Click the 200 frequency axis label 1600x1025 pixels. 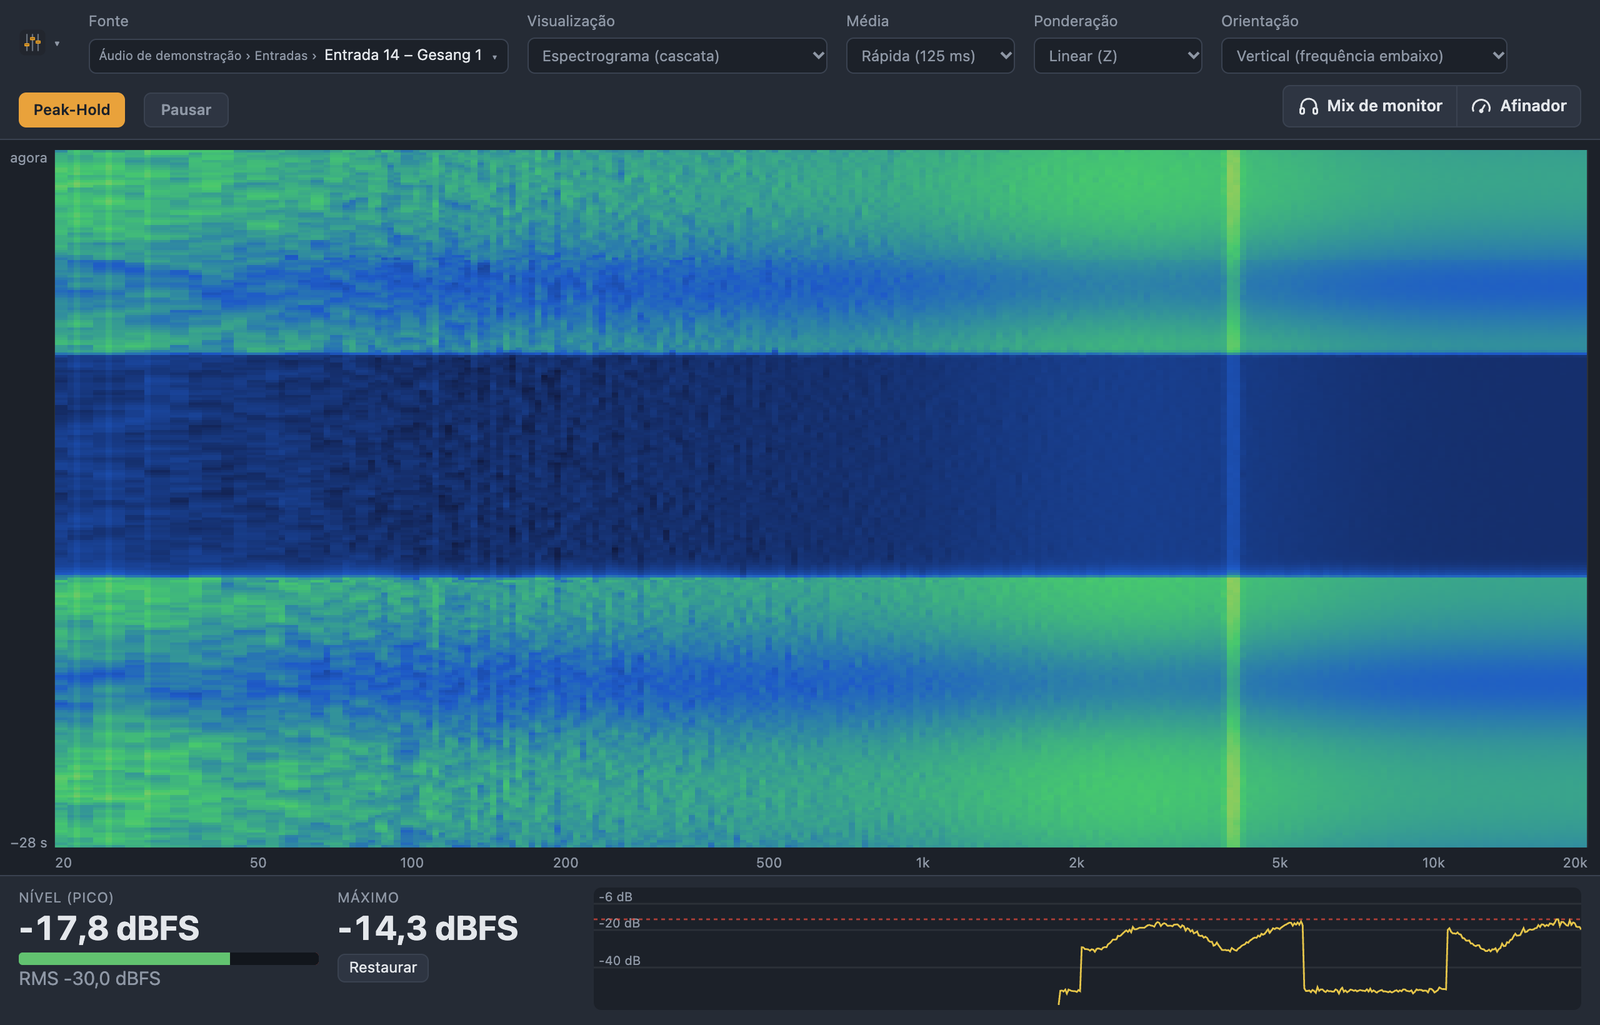click(566, 863)
